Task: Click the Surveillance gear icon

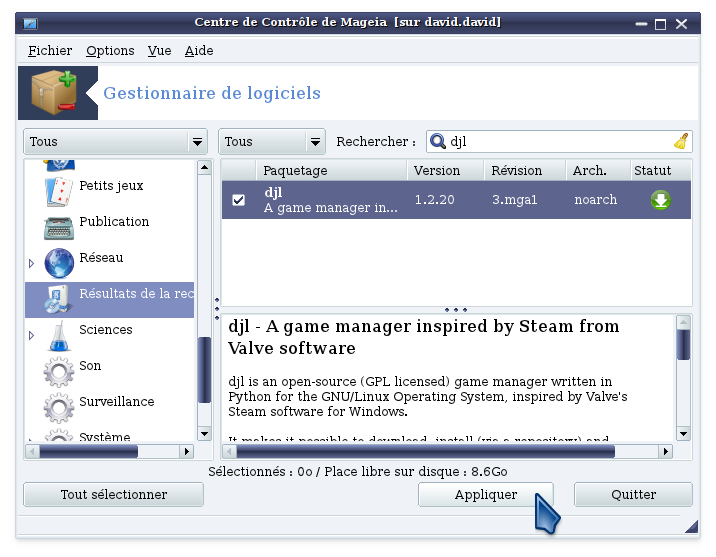Action: 59,408
